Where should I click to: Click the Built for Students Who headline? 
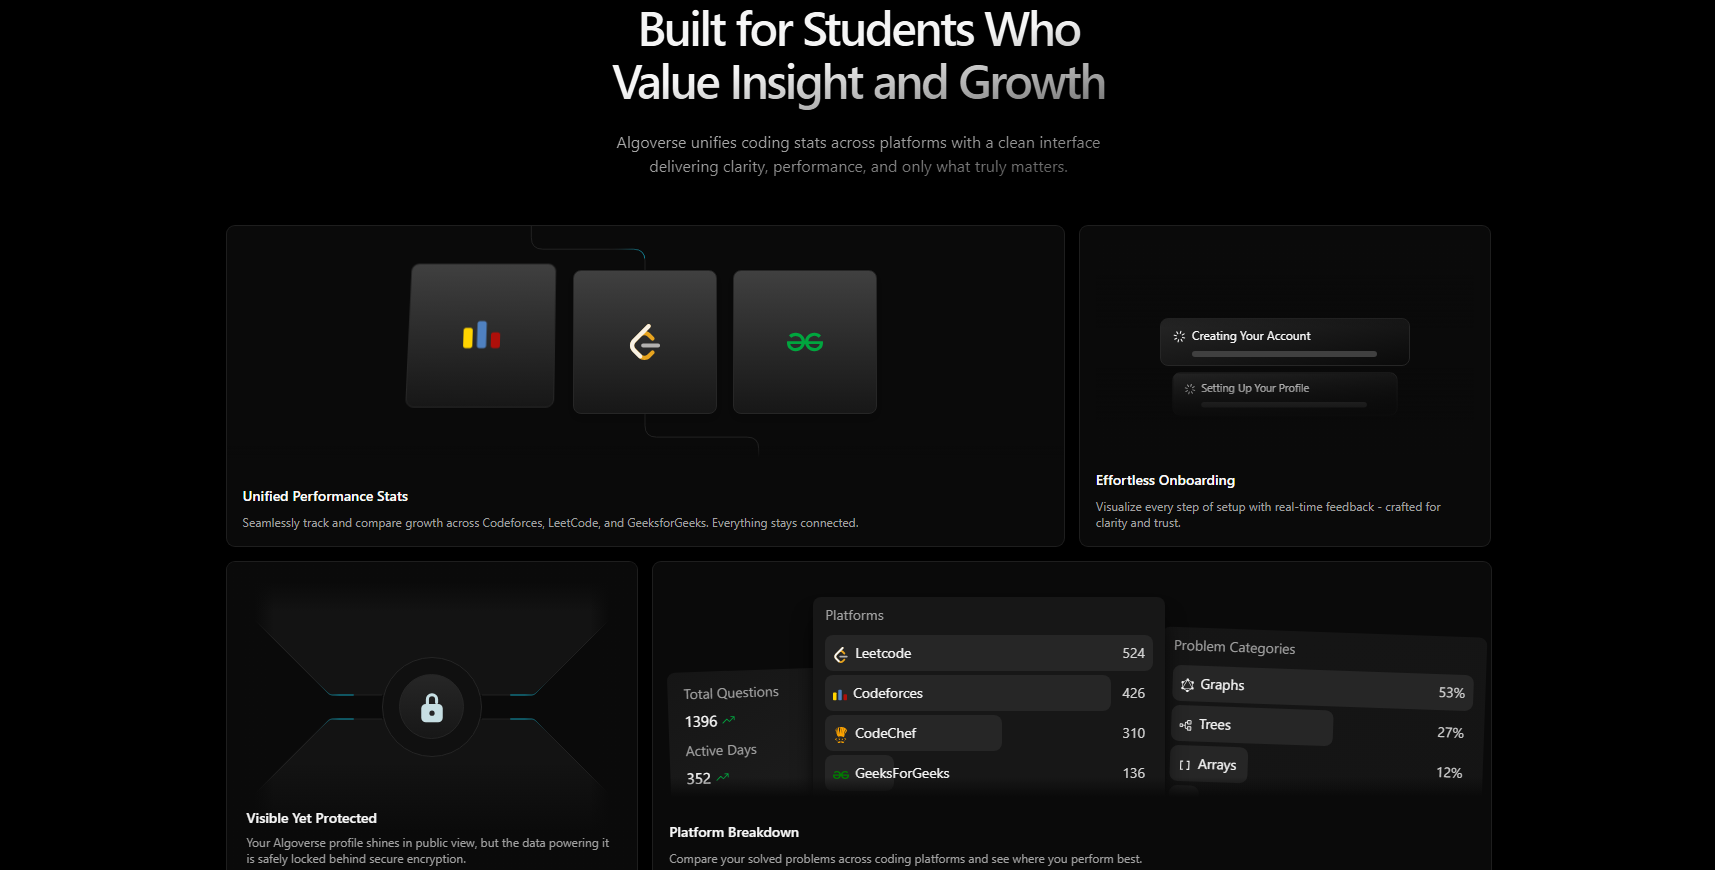pyautogui.click(x=859, y=29)
